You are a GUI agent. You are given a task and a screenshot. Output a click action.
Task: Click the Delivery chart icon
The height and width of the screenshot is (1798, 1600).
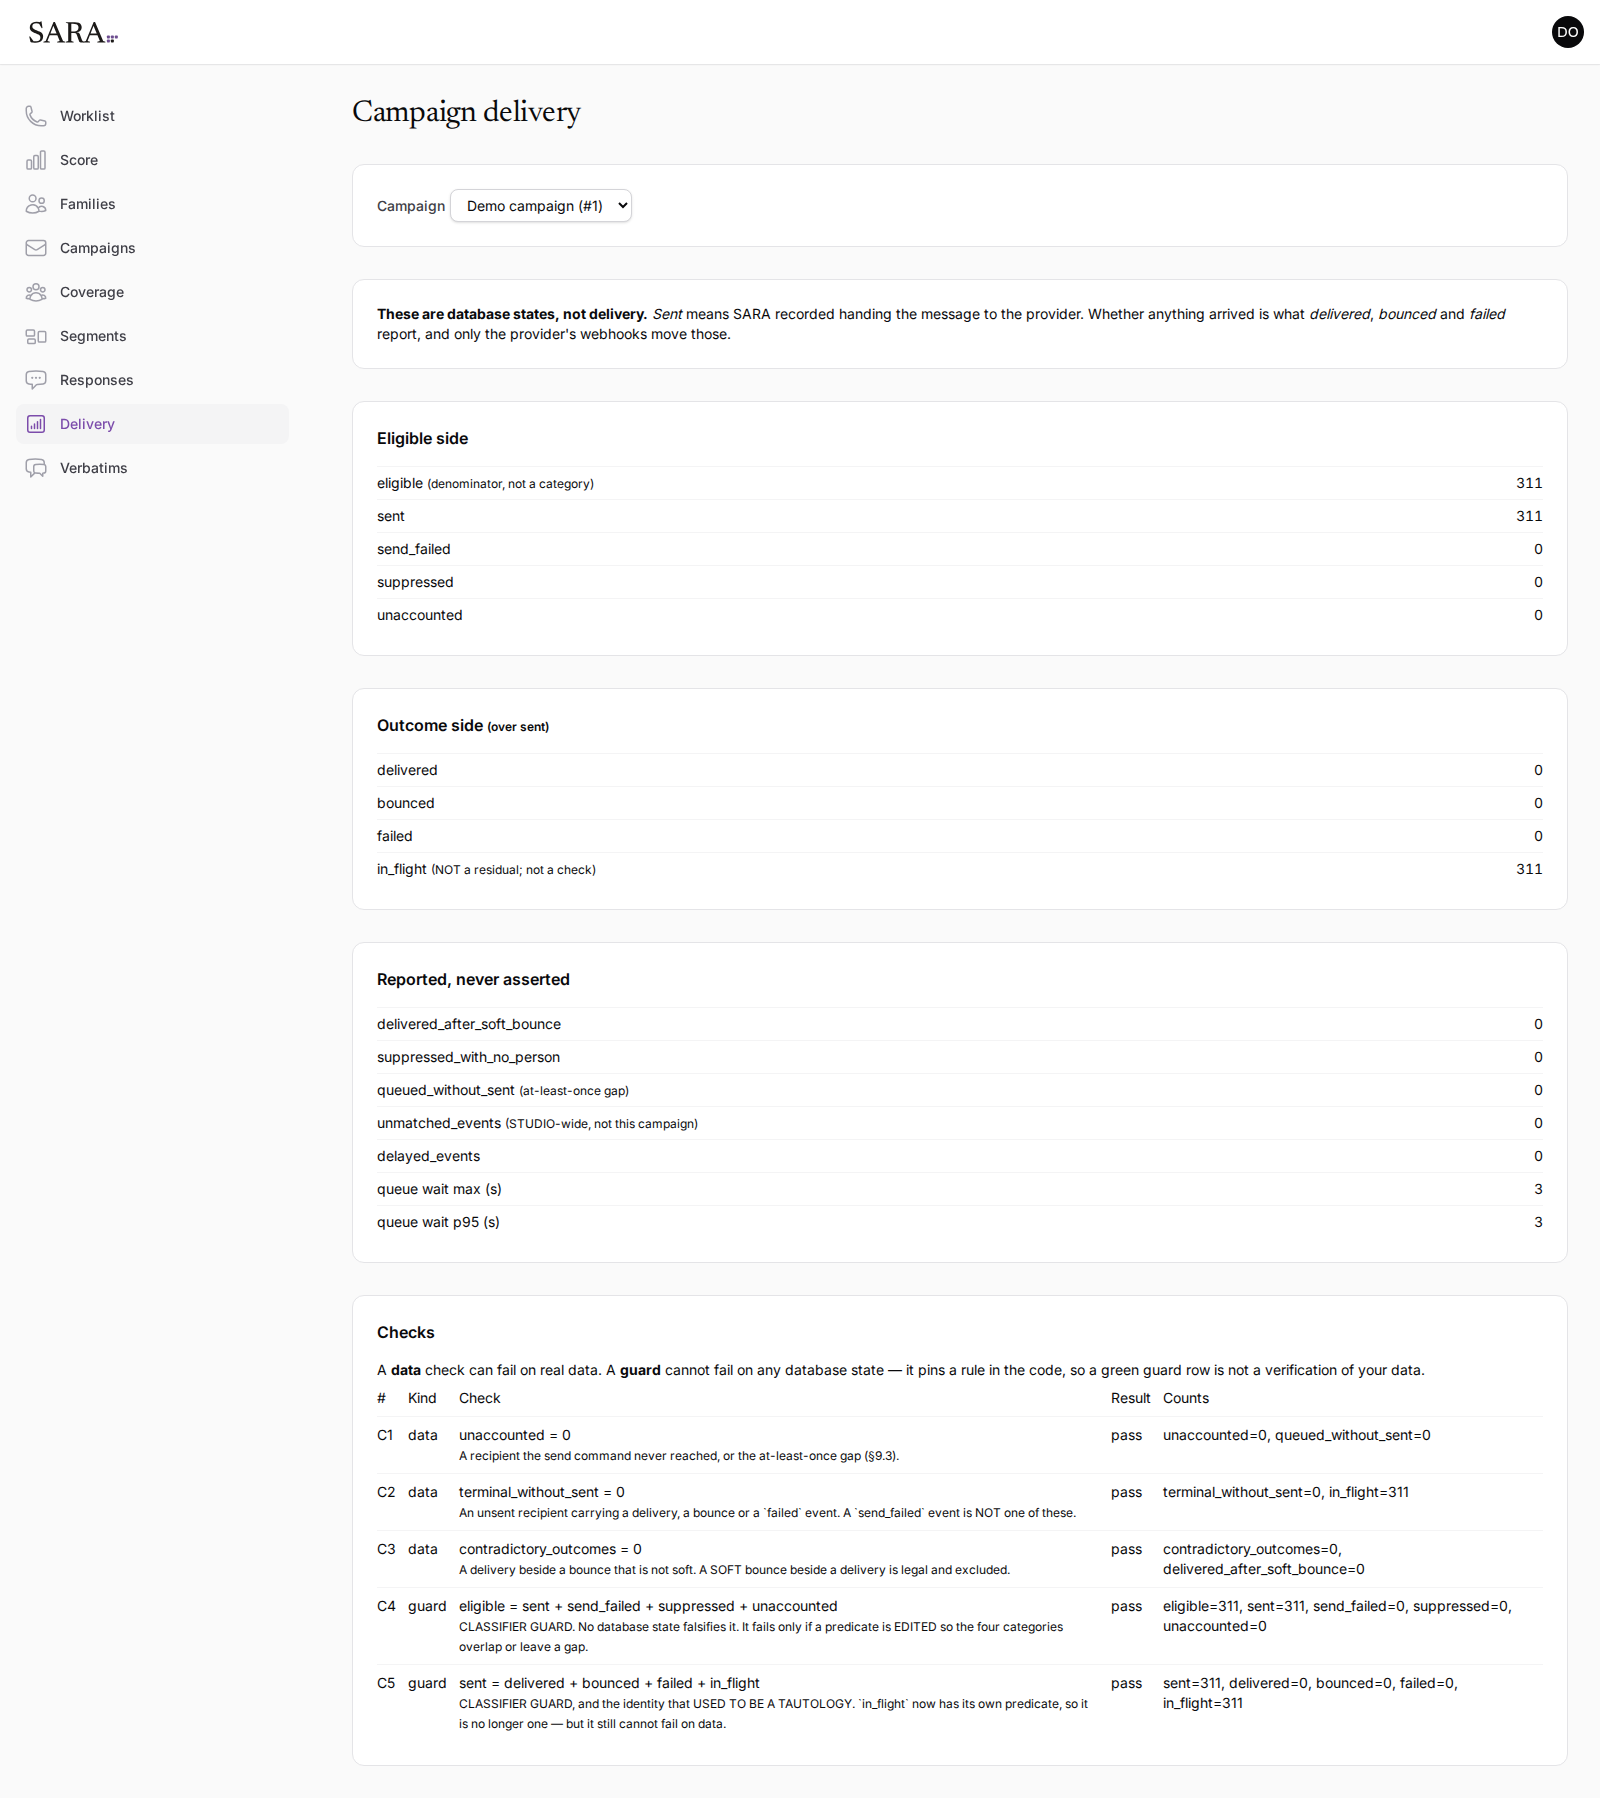point(36,424)
